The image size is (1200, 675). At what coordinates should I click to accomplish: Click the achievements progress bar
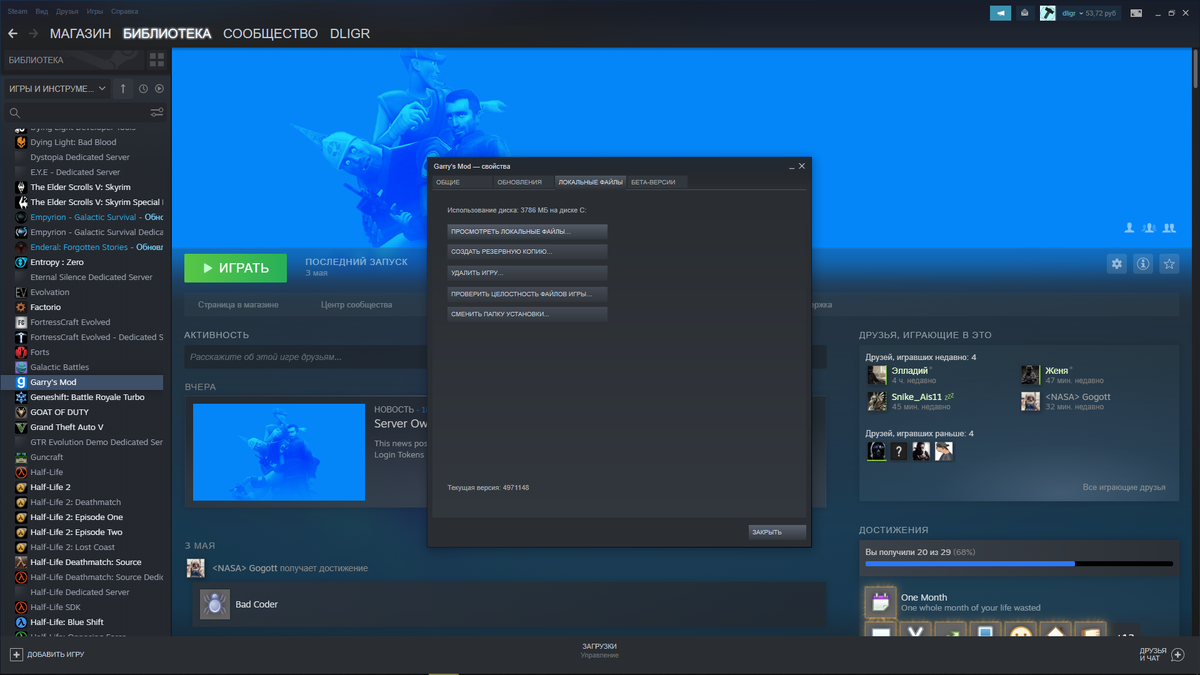1019,563
